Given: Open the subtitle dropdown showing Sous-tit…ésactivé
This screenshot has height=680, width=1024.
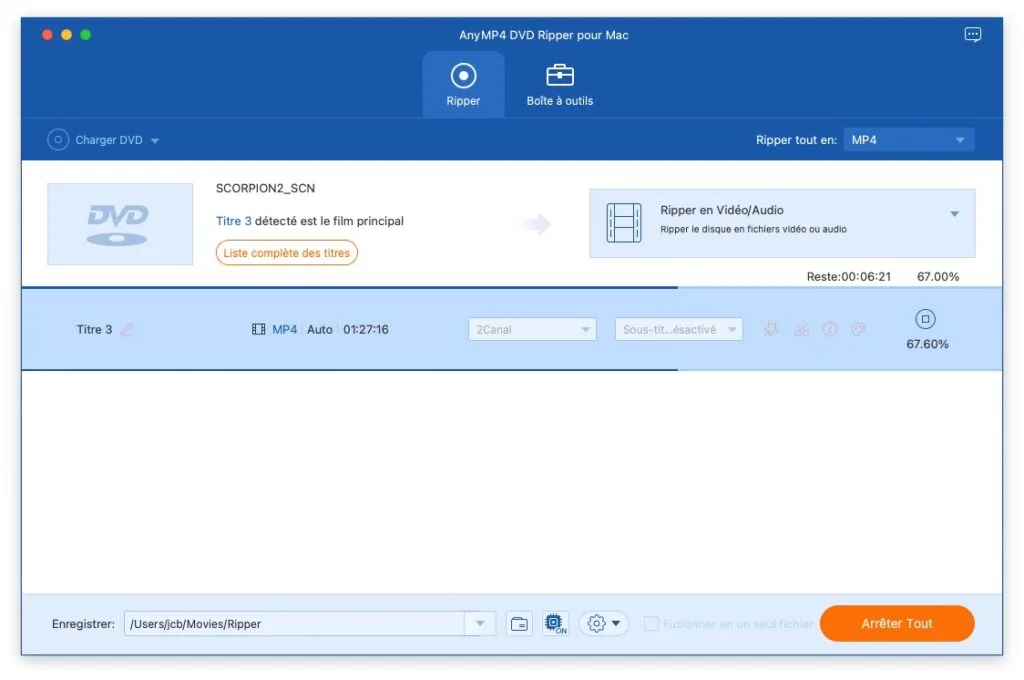Looking at the screenshot, I should pyautogui.click(x=678, y=330).
